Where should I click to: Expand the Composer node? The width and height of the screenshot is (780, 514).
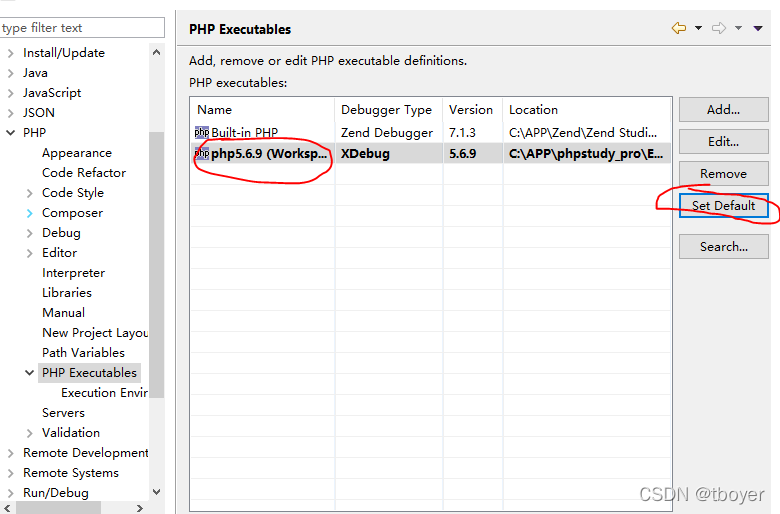tap(29, 213)
